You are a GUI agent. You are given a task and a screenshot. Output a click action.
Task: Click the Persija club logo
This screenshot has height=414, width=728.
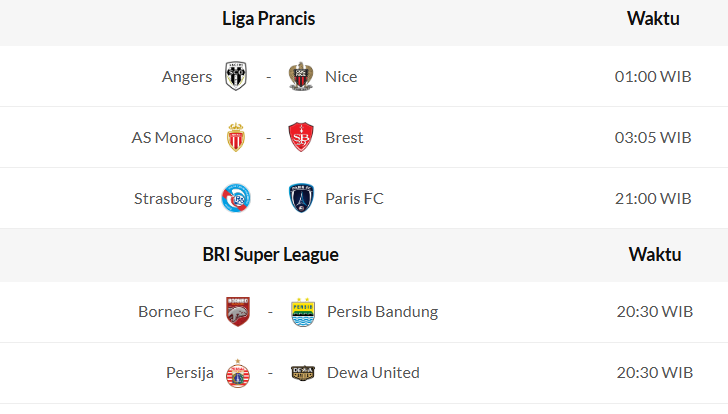pyautogui.click(x=237, y=372)
